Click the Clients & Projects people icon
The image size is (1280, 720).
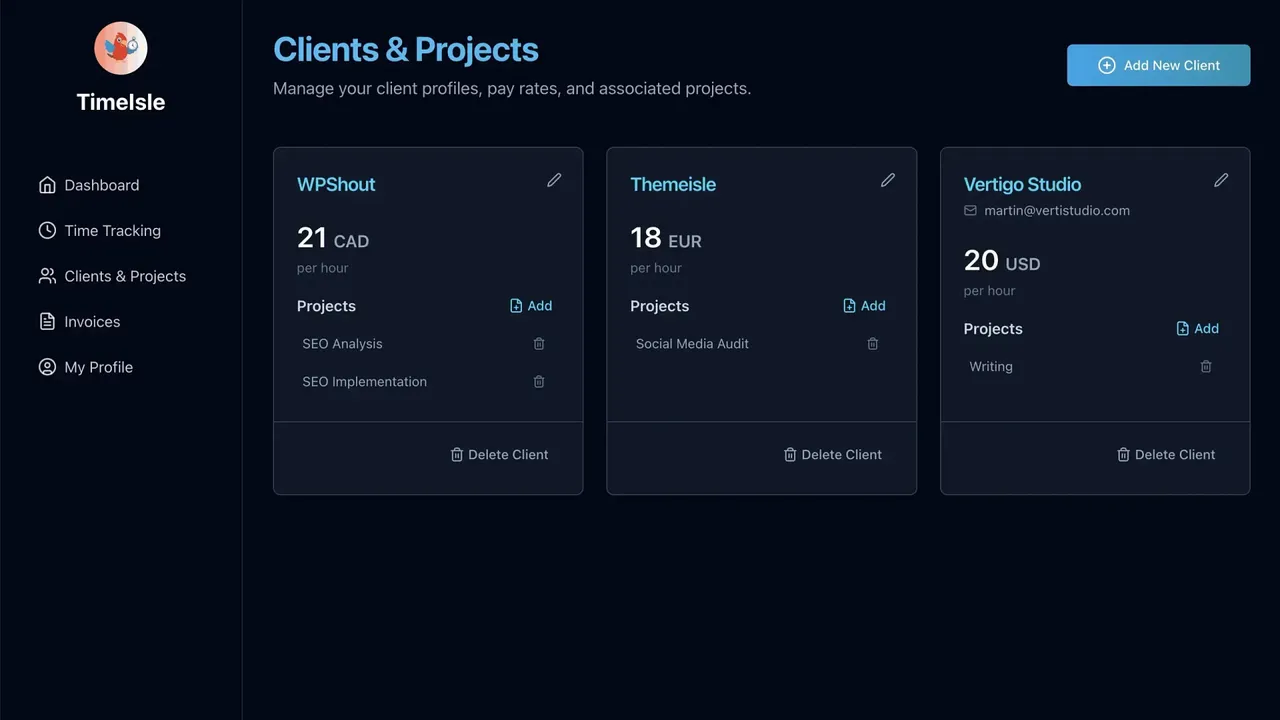coord(47,276)
